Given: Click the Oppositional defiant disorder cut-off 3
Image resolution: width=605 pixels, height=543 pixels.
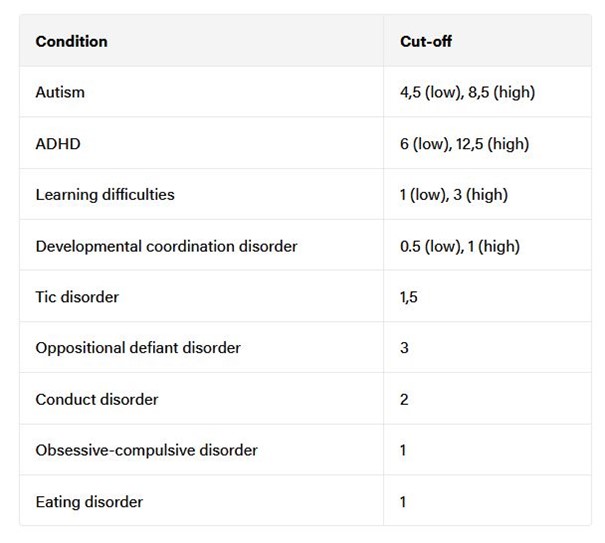Looking at the screenshot, I should click(403, 348).
